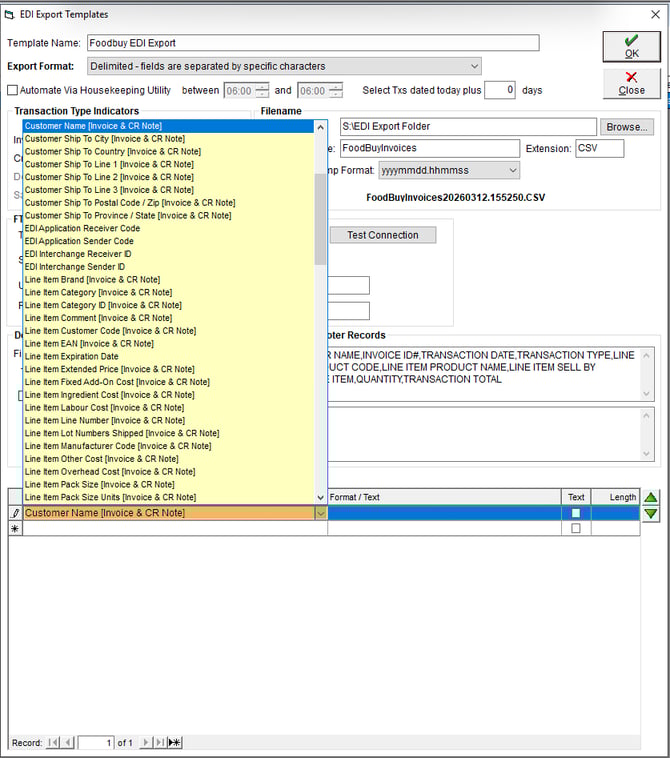Pick EDI Interchange Receiver ID
This screenshot has width=670, height=758.
168,254
